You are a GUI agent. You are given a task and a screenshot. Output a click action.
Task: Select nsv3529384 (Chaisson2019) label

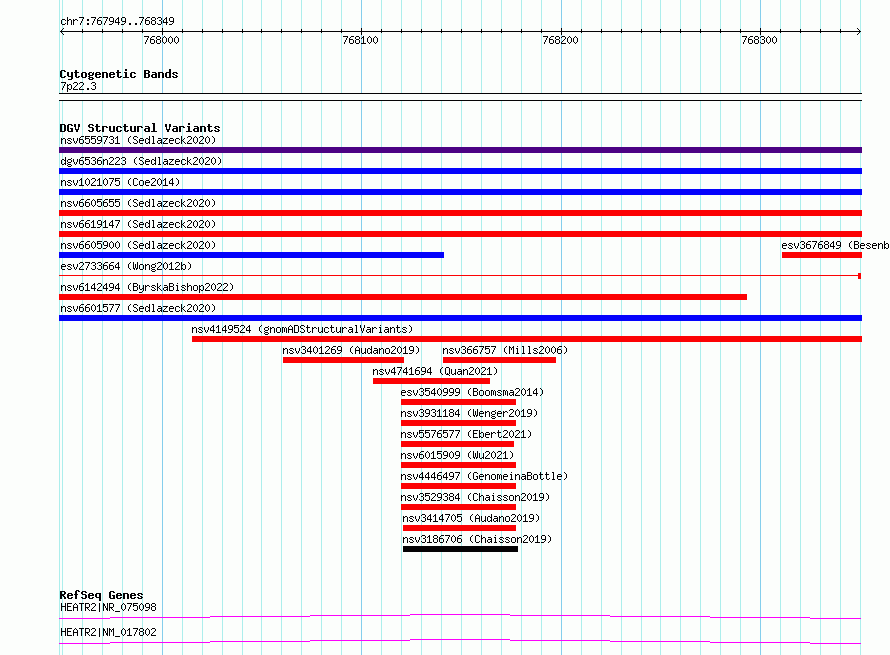coord(475,497)
